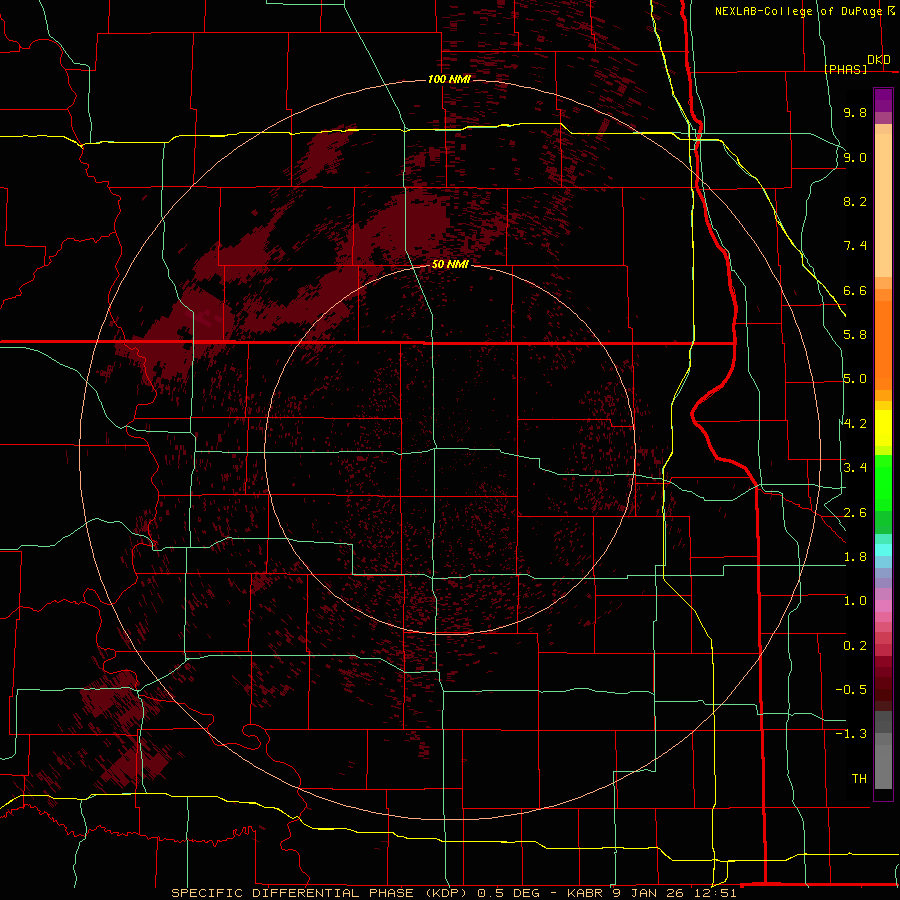Click the 6.6 scale label
900x900 pixels.
coord(855,290)
